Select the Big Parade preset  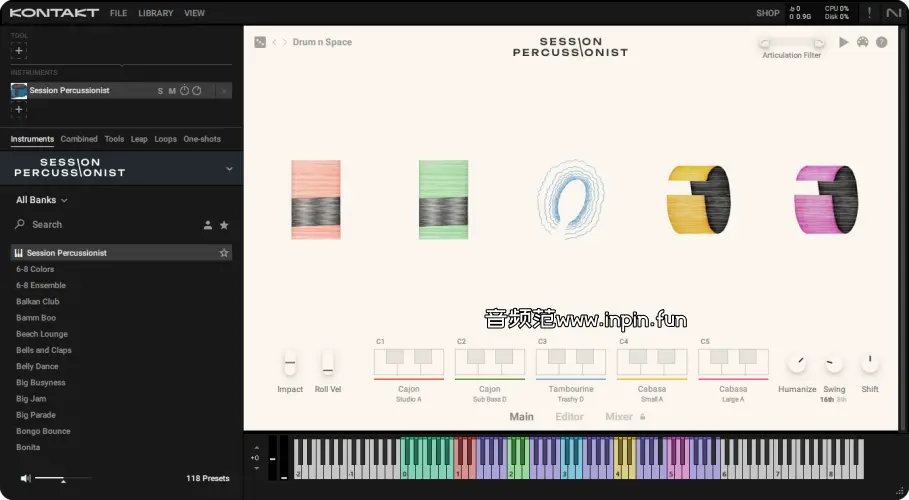point(36,415)
